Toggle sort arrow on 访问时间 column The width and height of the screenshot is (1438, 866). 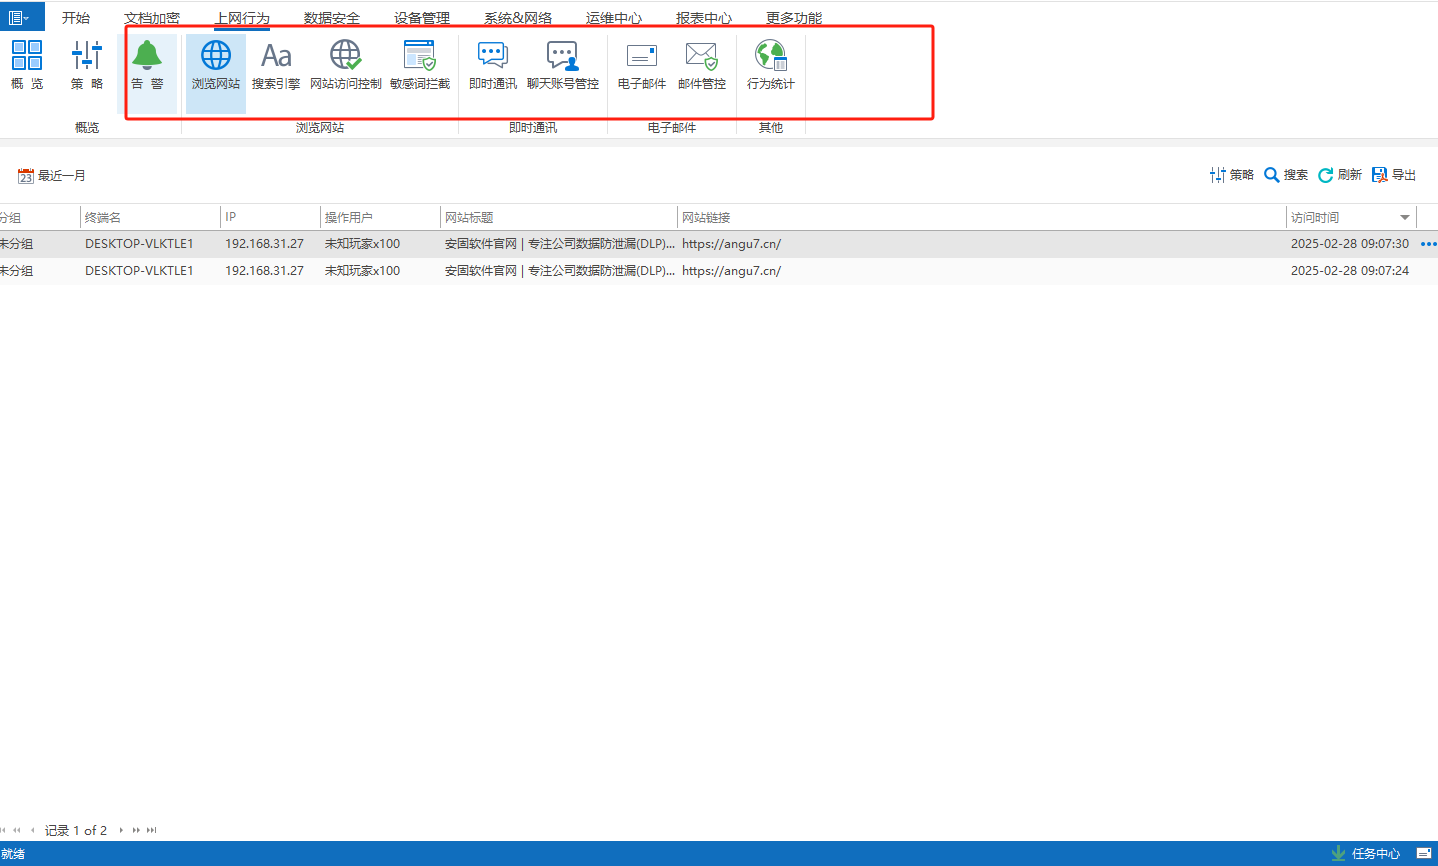pyautogui.click(x=1405, y=218)
